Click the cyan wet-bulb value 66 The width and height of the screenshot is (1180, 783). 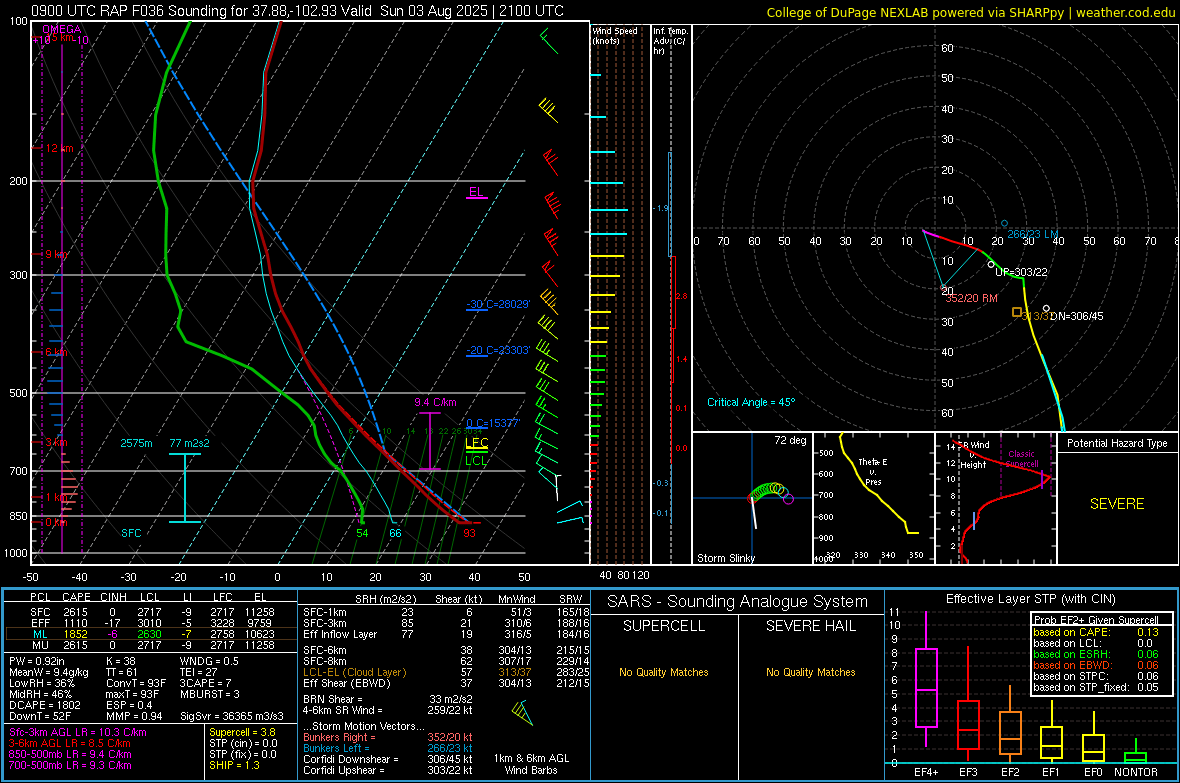(395, 533)
